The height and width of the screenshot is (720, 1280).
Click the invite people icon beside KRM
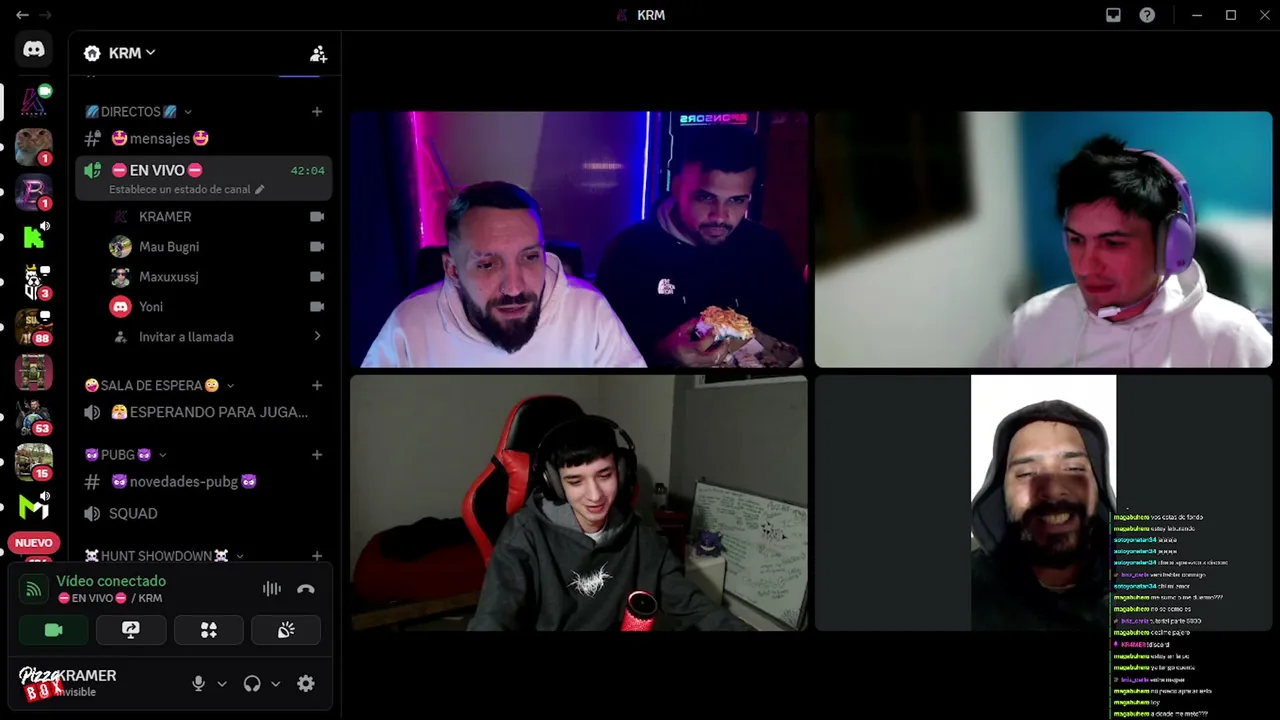(x=318, y=54)
